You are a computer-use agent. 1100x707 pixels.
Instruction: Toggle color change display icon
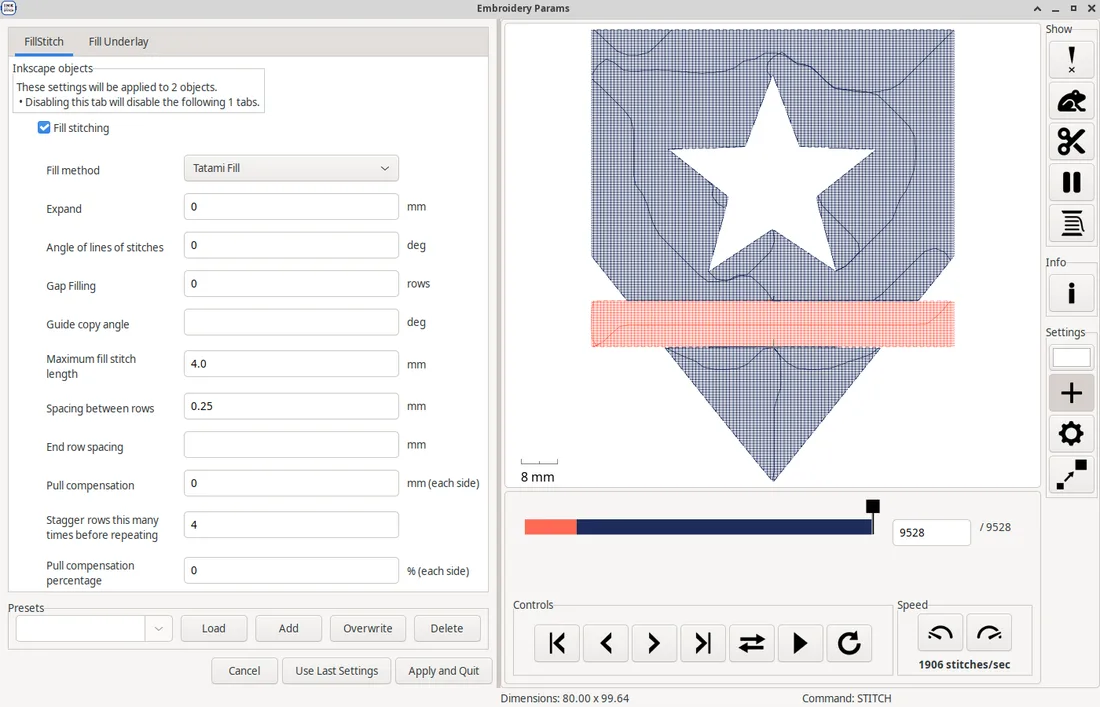[1071, 223]
